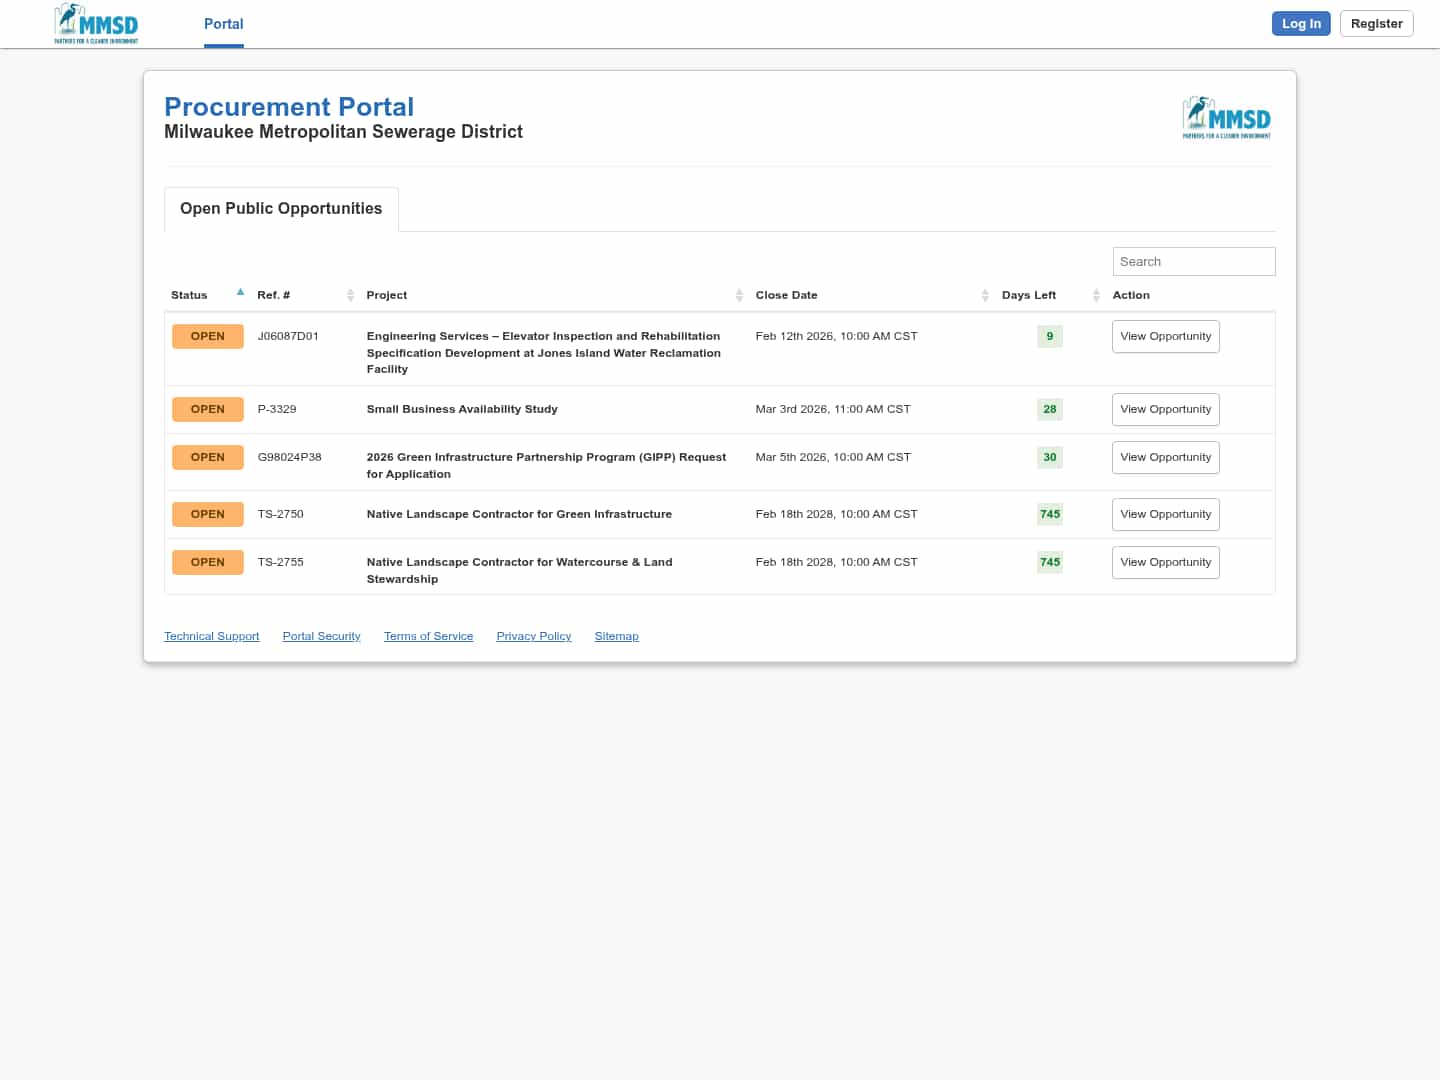This screenshot has width=1440, height=1080.
Task: Sort the table by Status column
Action: pyautogui.click(x=190, y=295)
